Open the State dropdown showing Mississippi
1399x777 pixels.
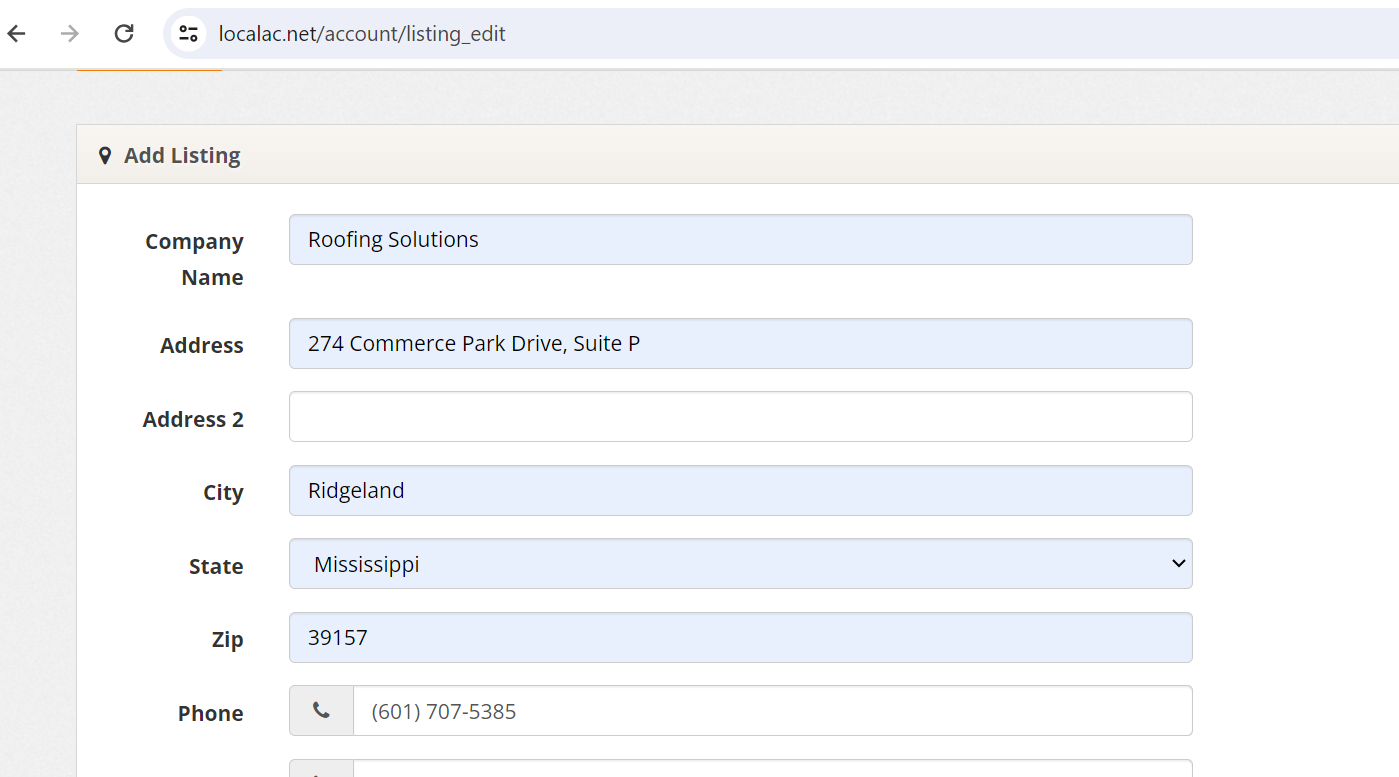pyautogui.click(x=740, y=564)
